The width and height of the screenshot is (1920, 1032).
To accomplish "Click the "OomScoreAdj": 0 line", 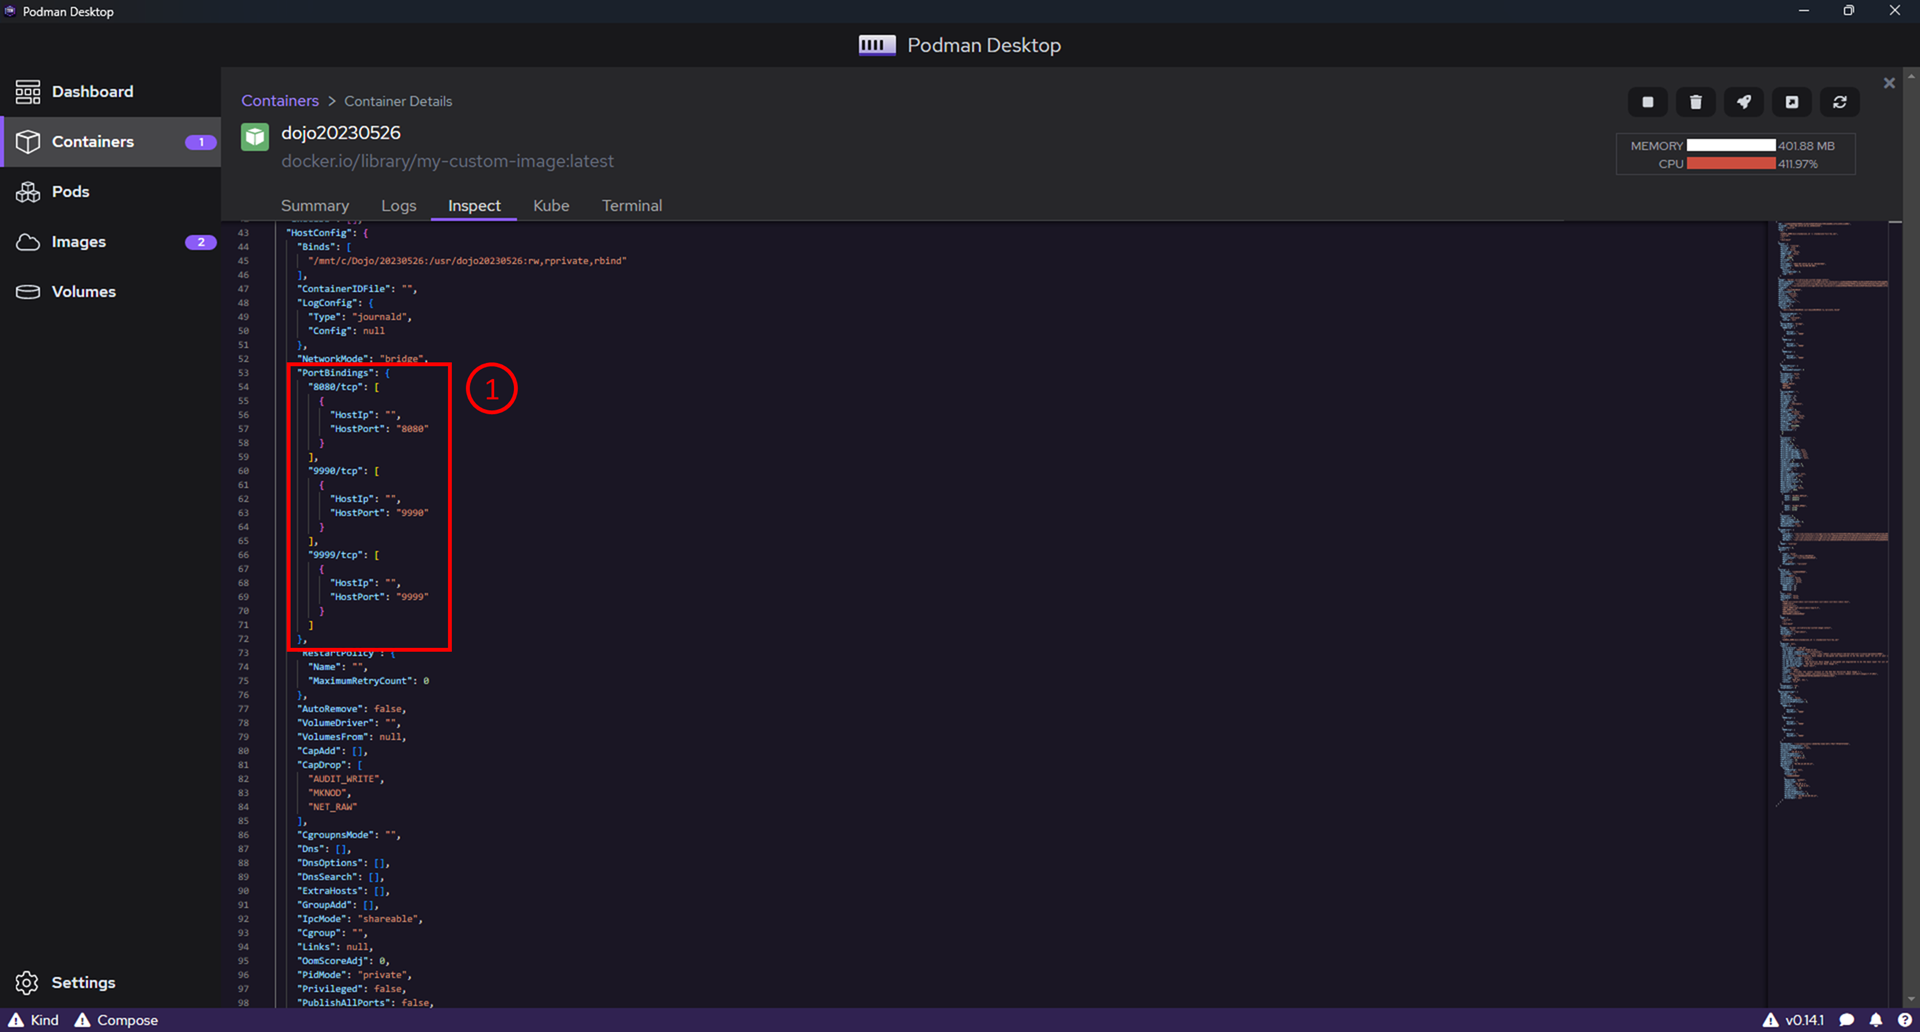I will click(x=343, y=961).
